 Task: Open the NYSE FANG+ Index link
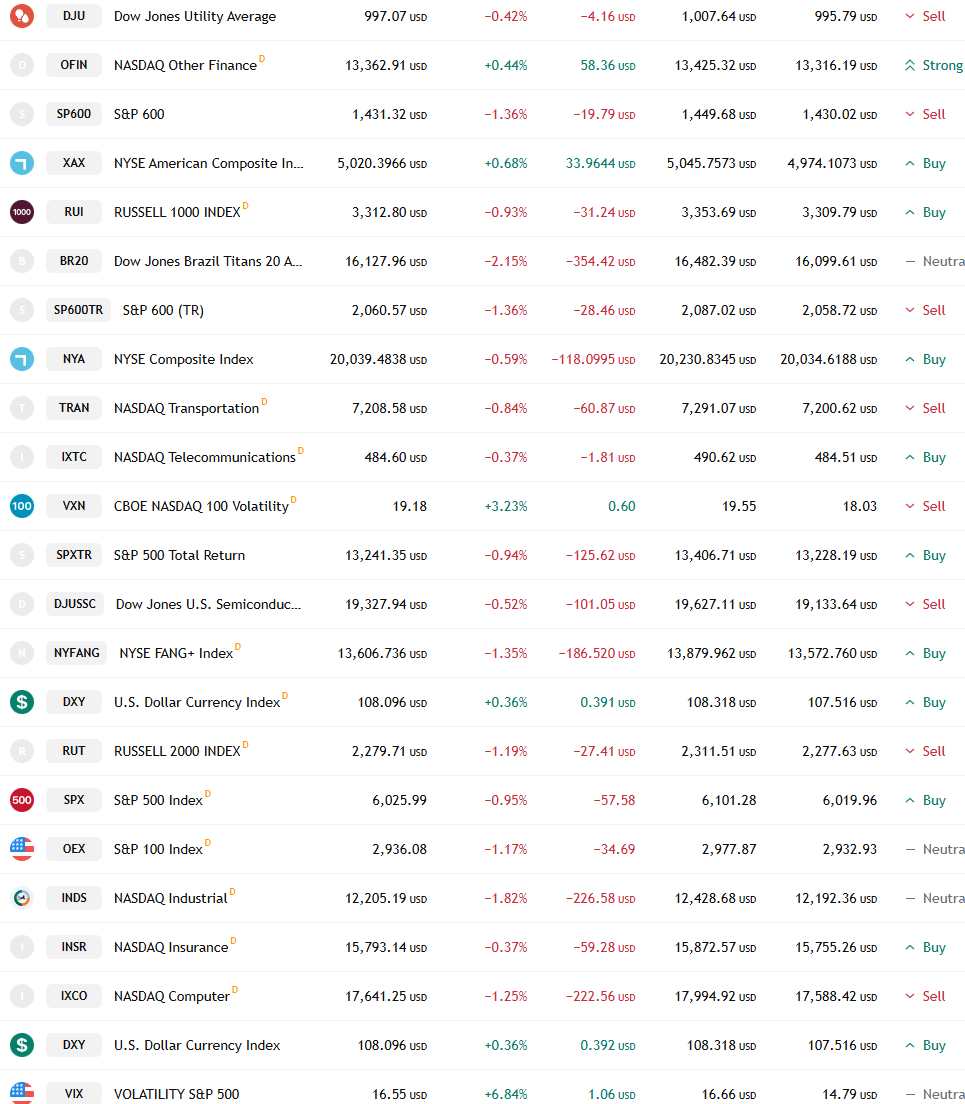pos(176,653)
